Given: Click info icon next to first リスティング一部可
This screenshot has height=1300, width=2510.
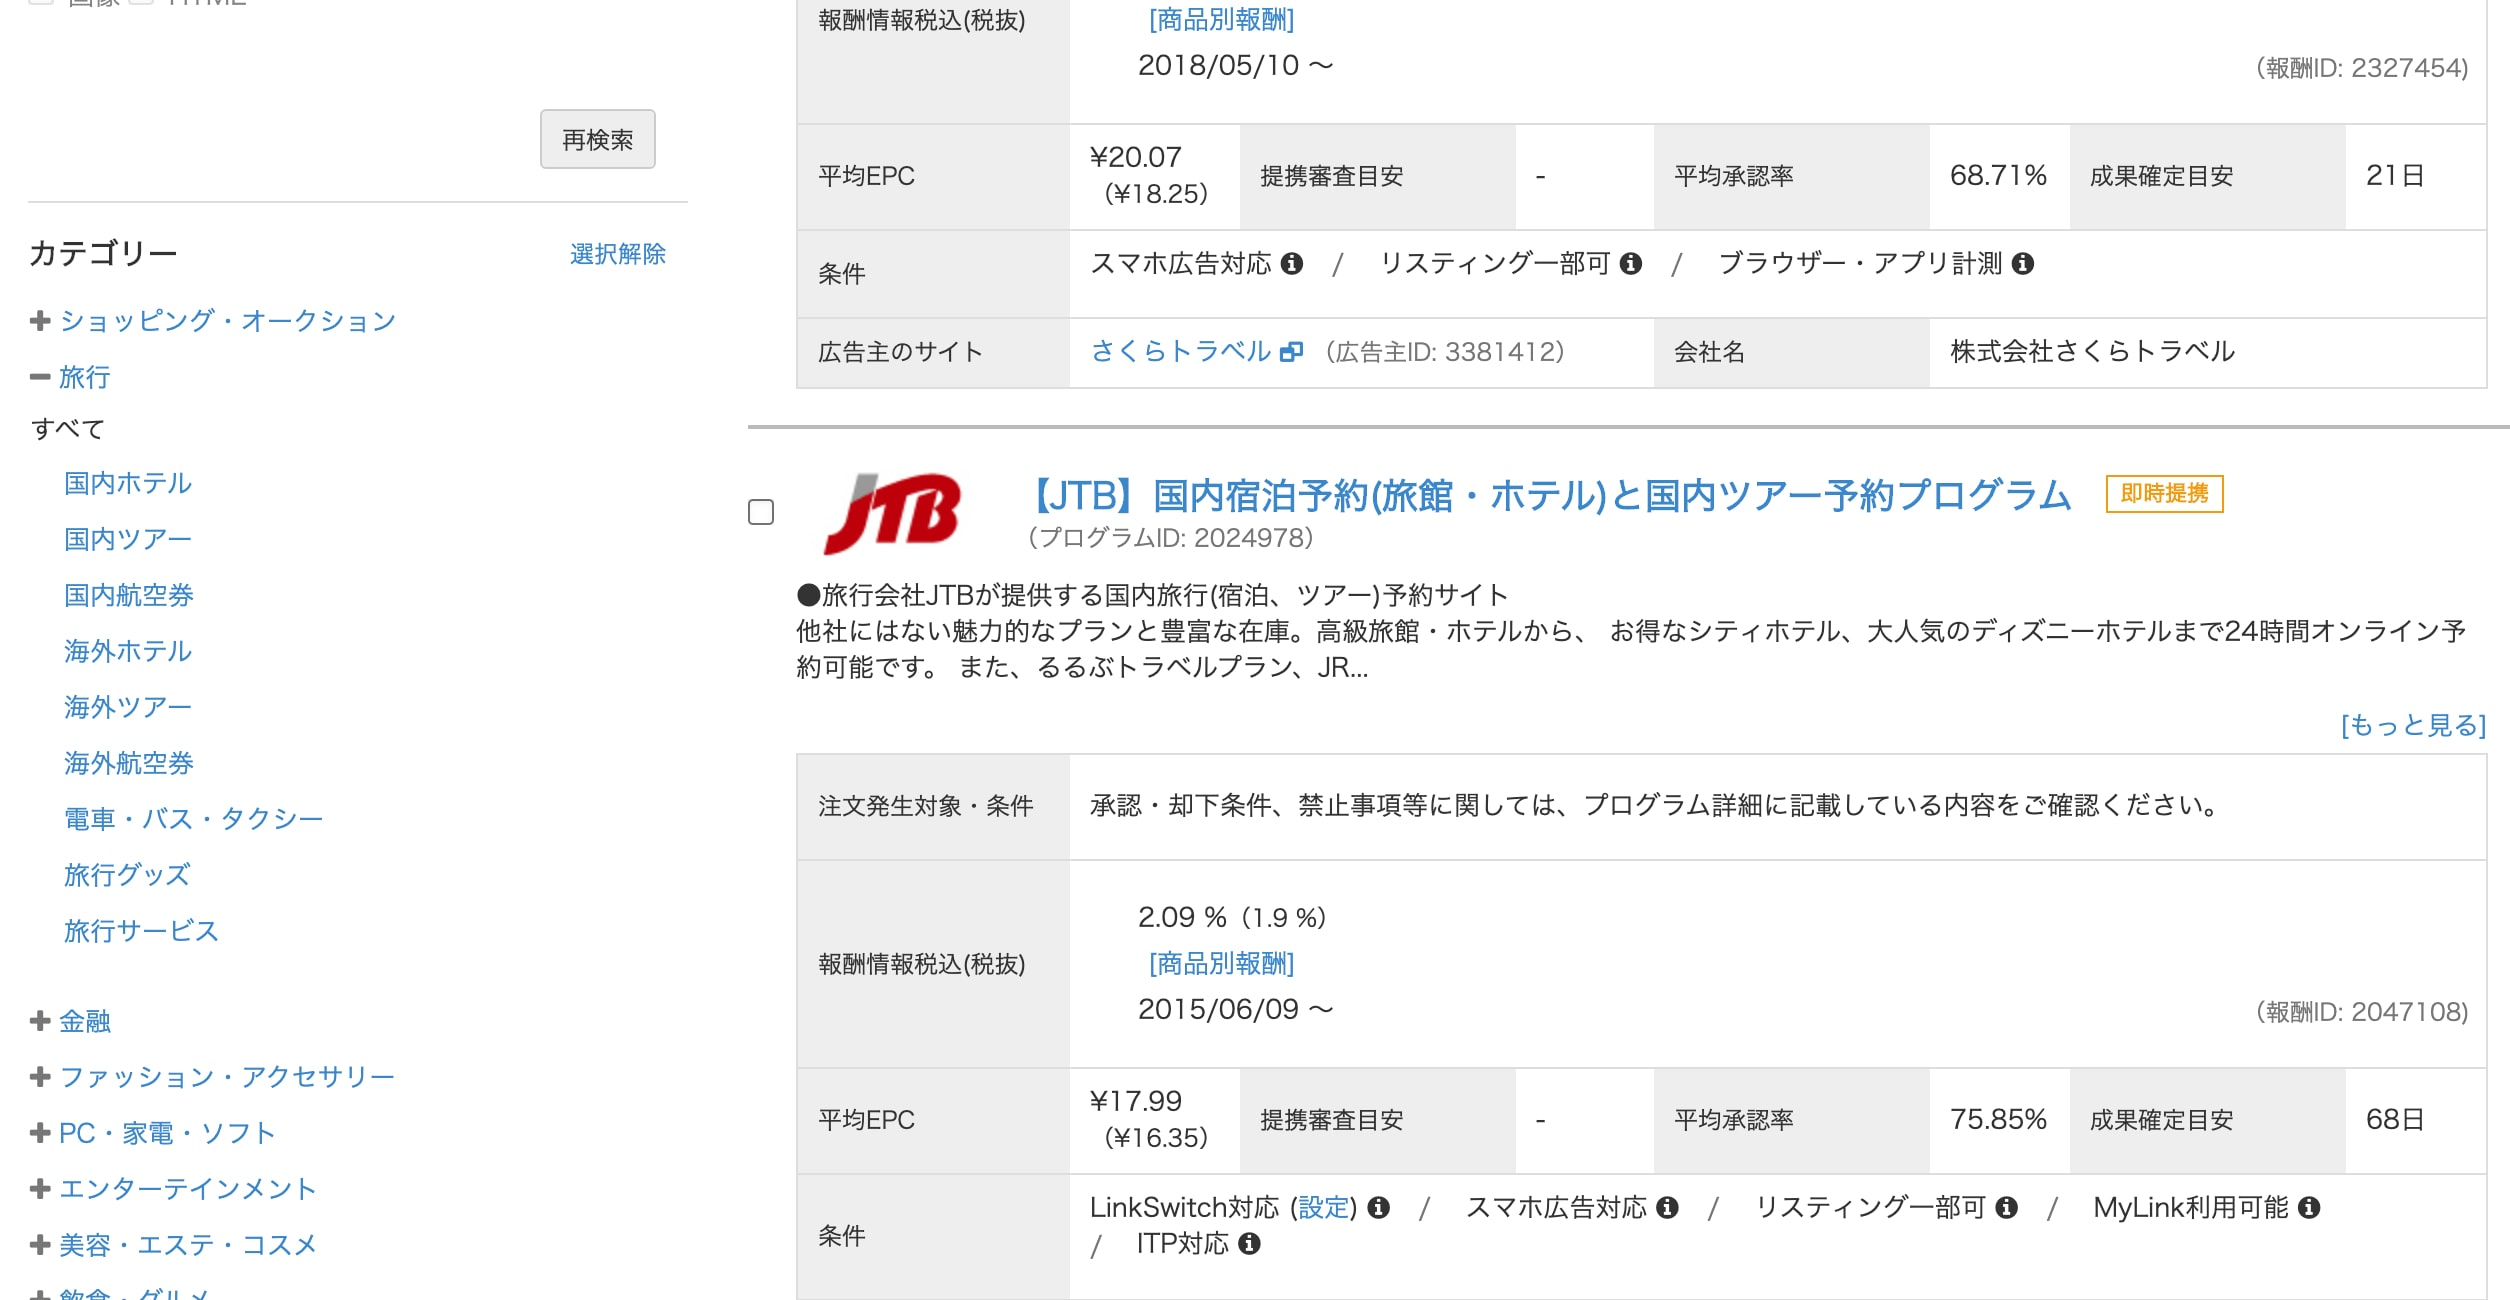Looking at the screenshot, I should 1631,263.
